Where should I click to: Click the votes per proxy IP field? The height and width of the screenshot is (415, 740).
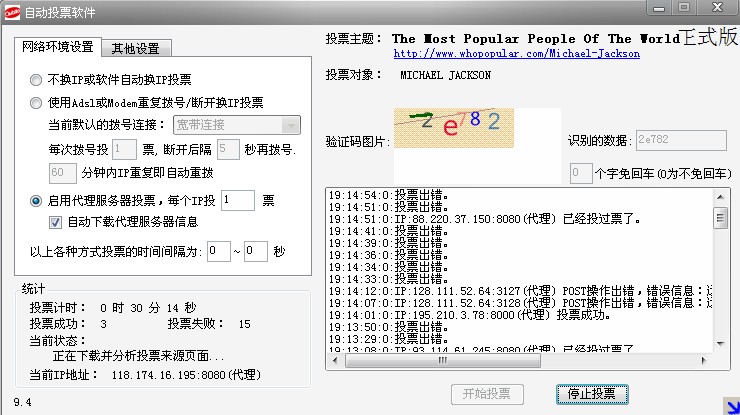pyautogui.click(x=238, y=200)
